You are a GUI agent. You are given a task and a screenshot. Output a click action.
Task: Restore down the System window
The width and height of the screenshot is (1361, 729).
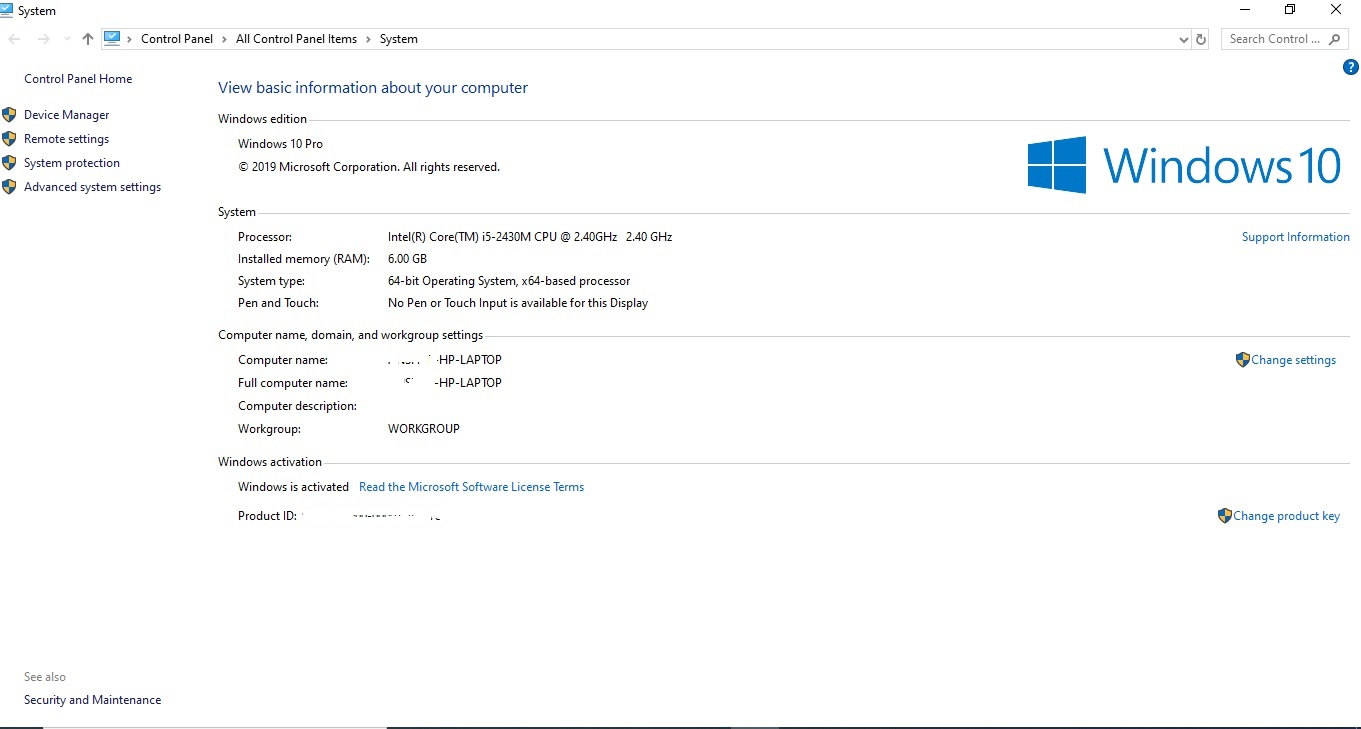[1290, 10]
